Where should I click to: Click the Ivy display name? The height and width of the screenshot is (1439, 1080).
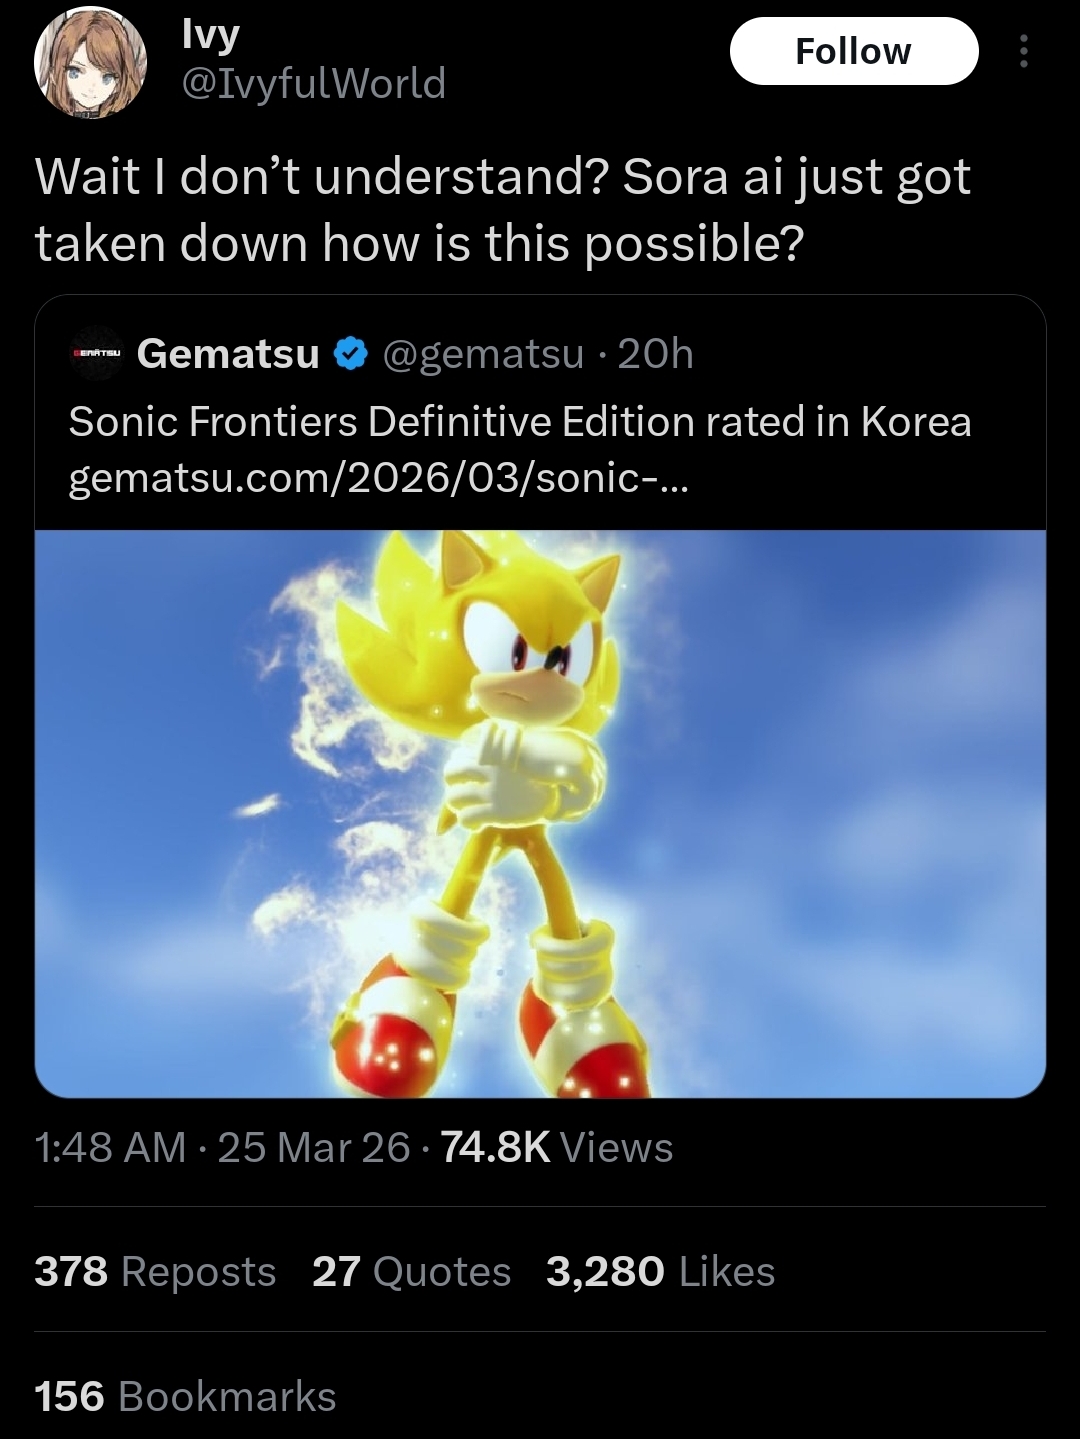point(210,35)
